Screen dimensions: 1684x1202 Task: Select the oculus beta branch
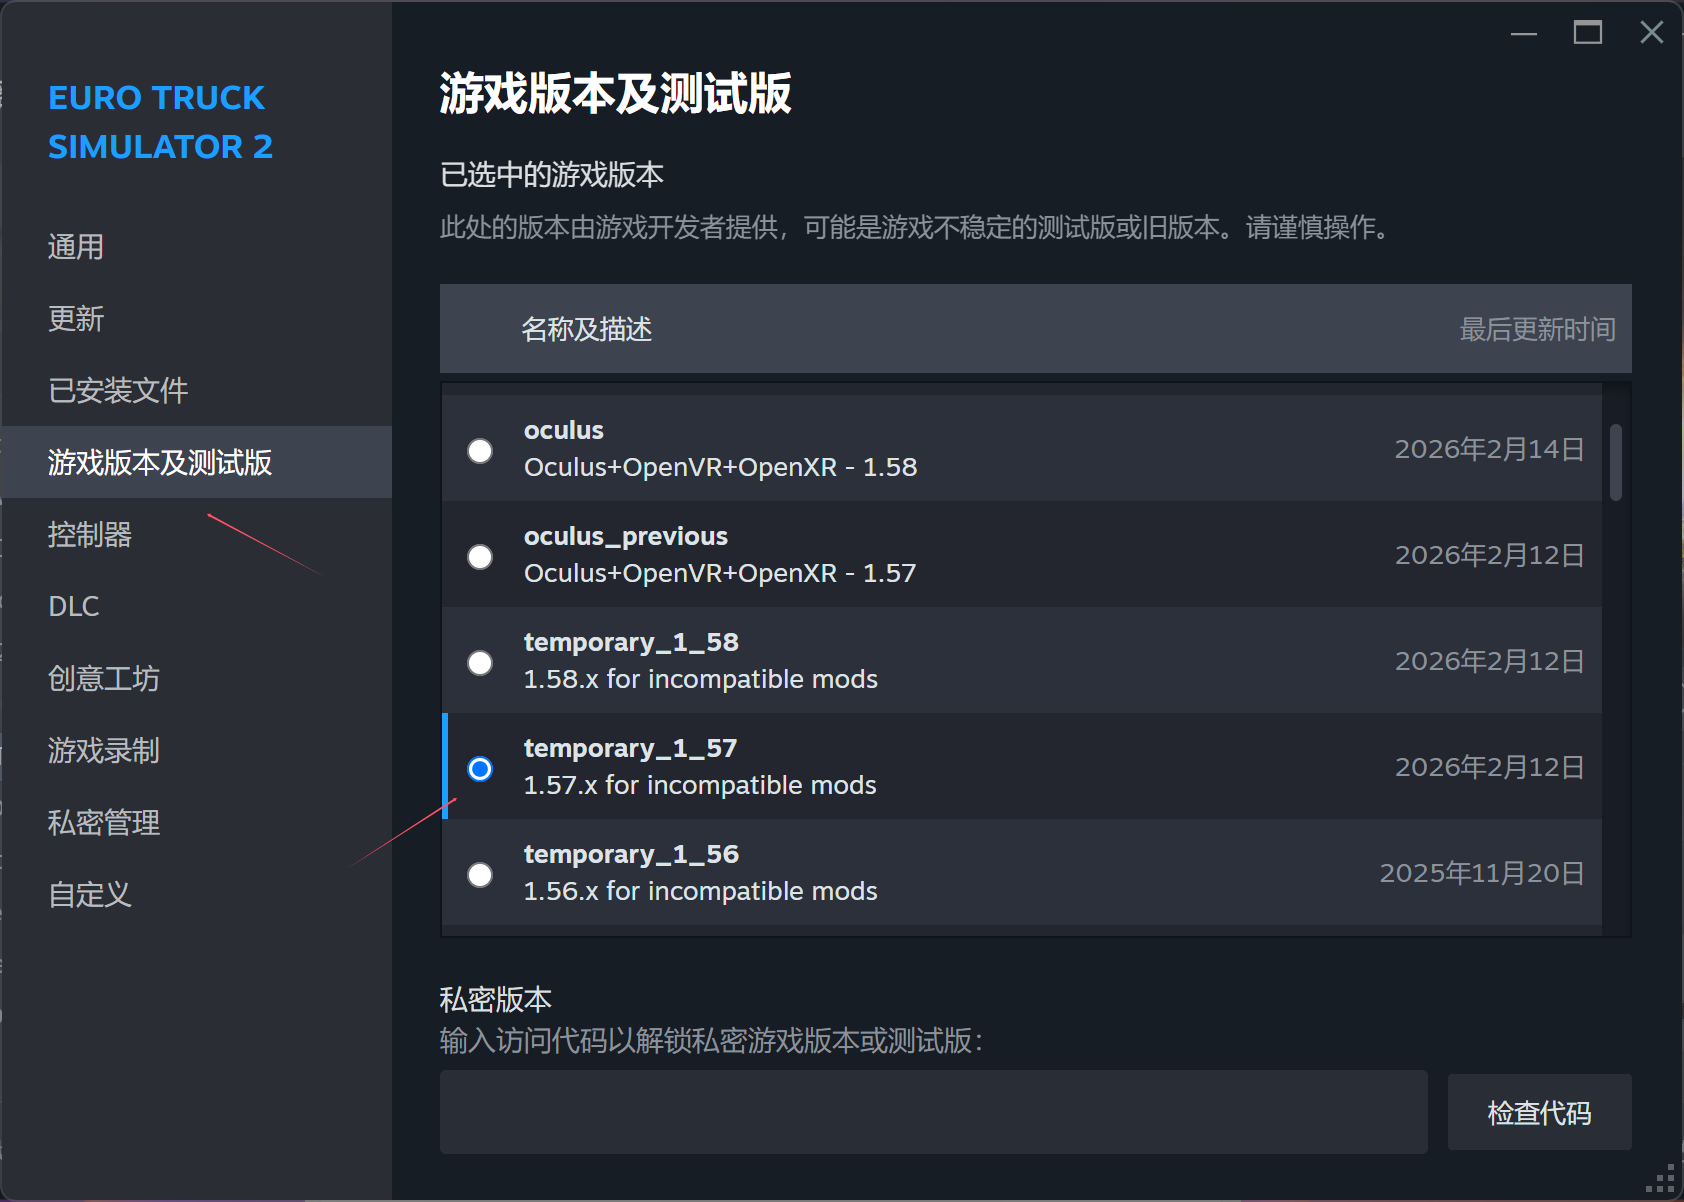[x=480, y=450]
